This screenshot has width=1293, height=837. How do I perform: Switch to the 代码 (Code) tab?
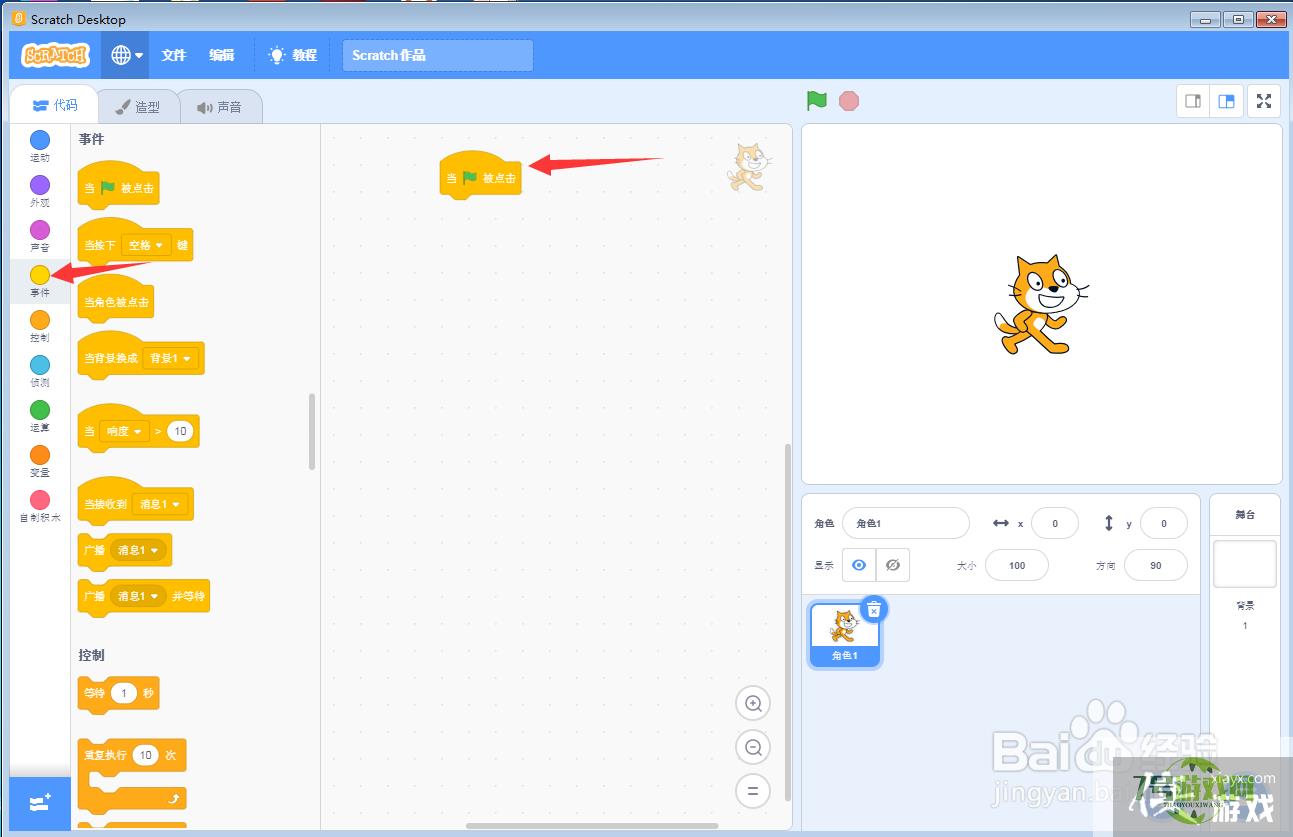pos(54,105)
